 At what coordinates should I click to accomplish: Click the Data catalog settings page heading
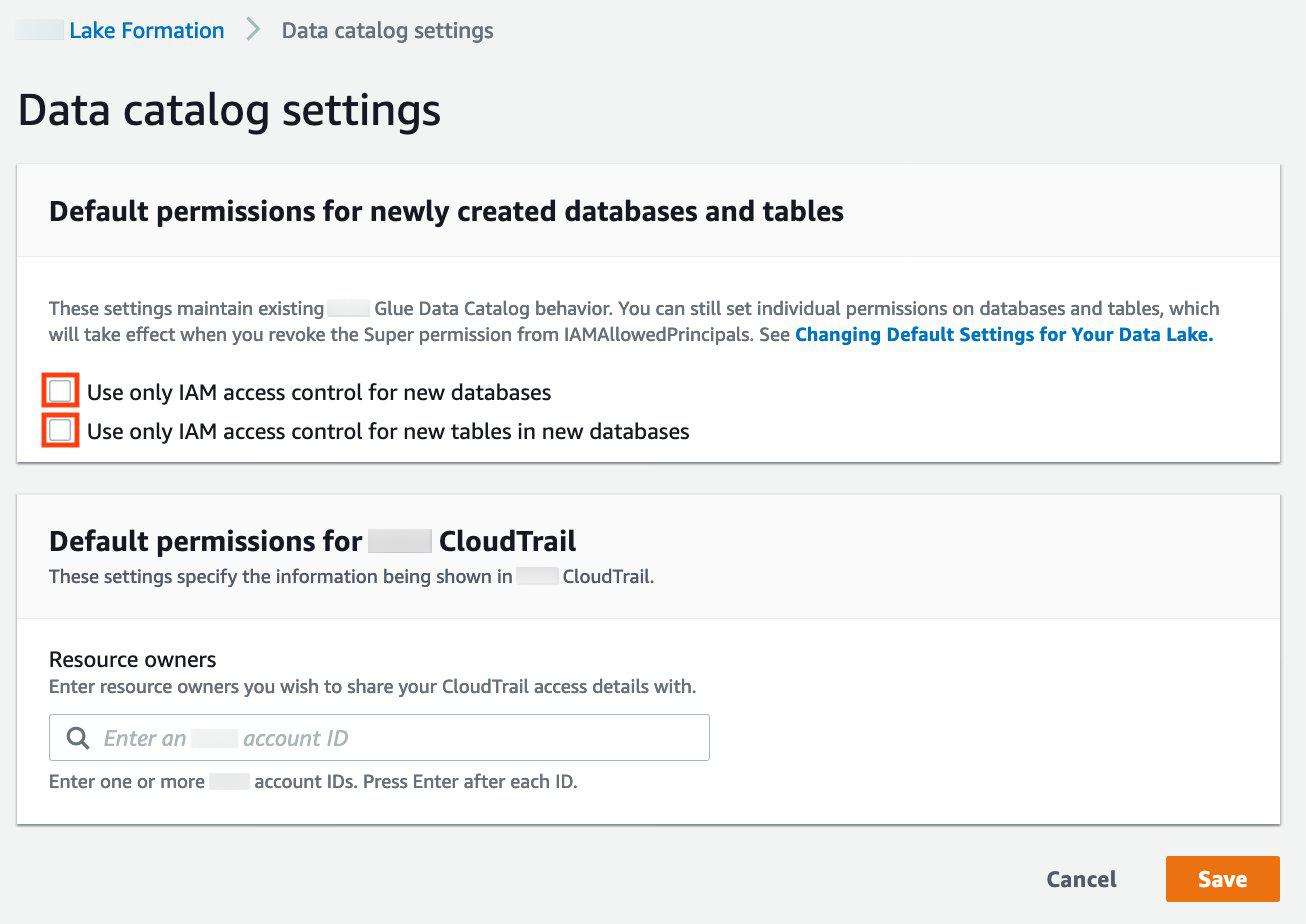tap(229, 110)
